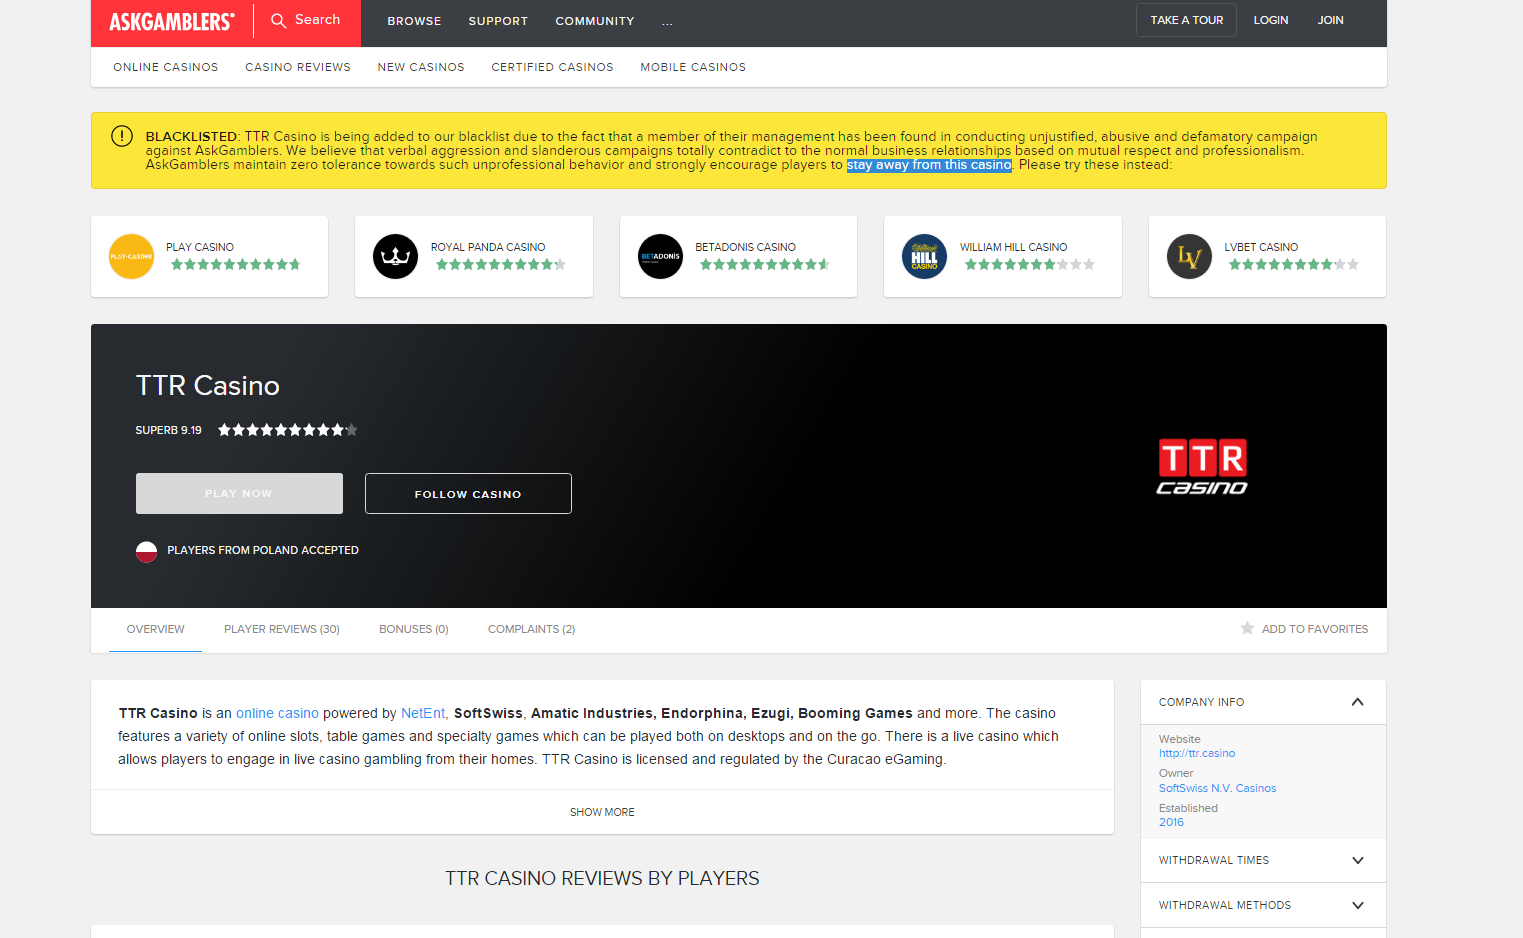This screenshot has height=938, width=1523.
Task: Click the Search text field in header
Action: click(x=317, y=20)
